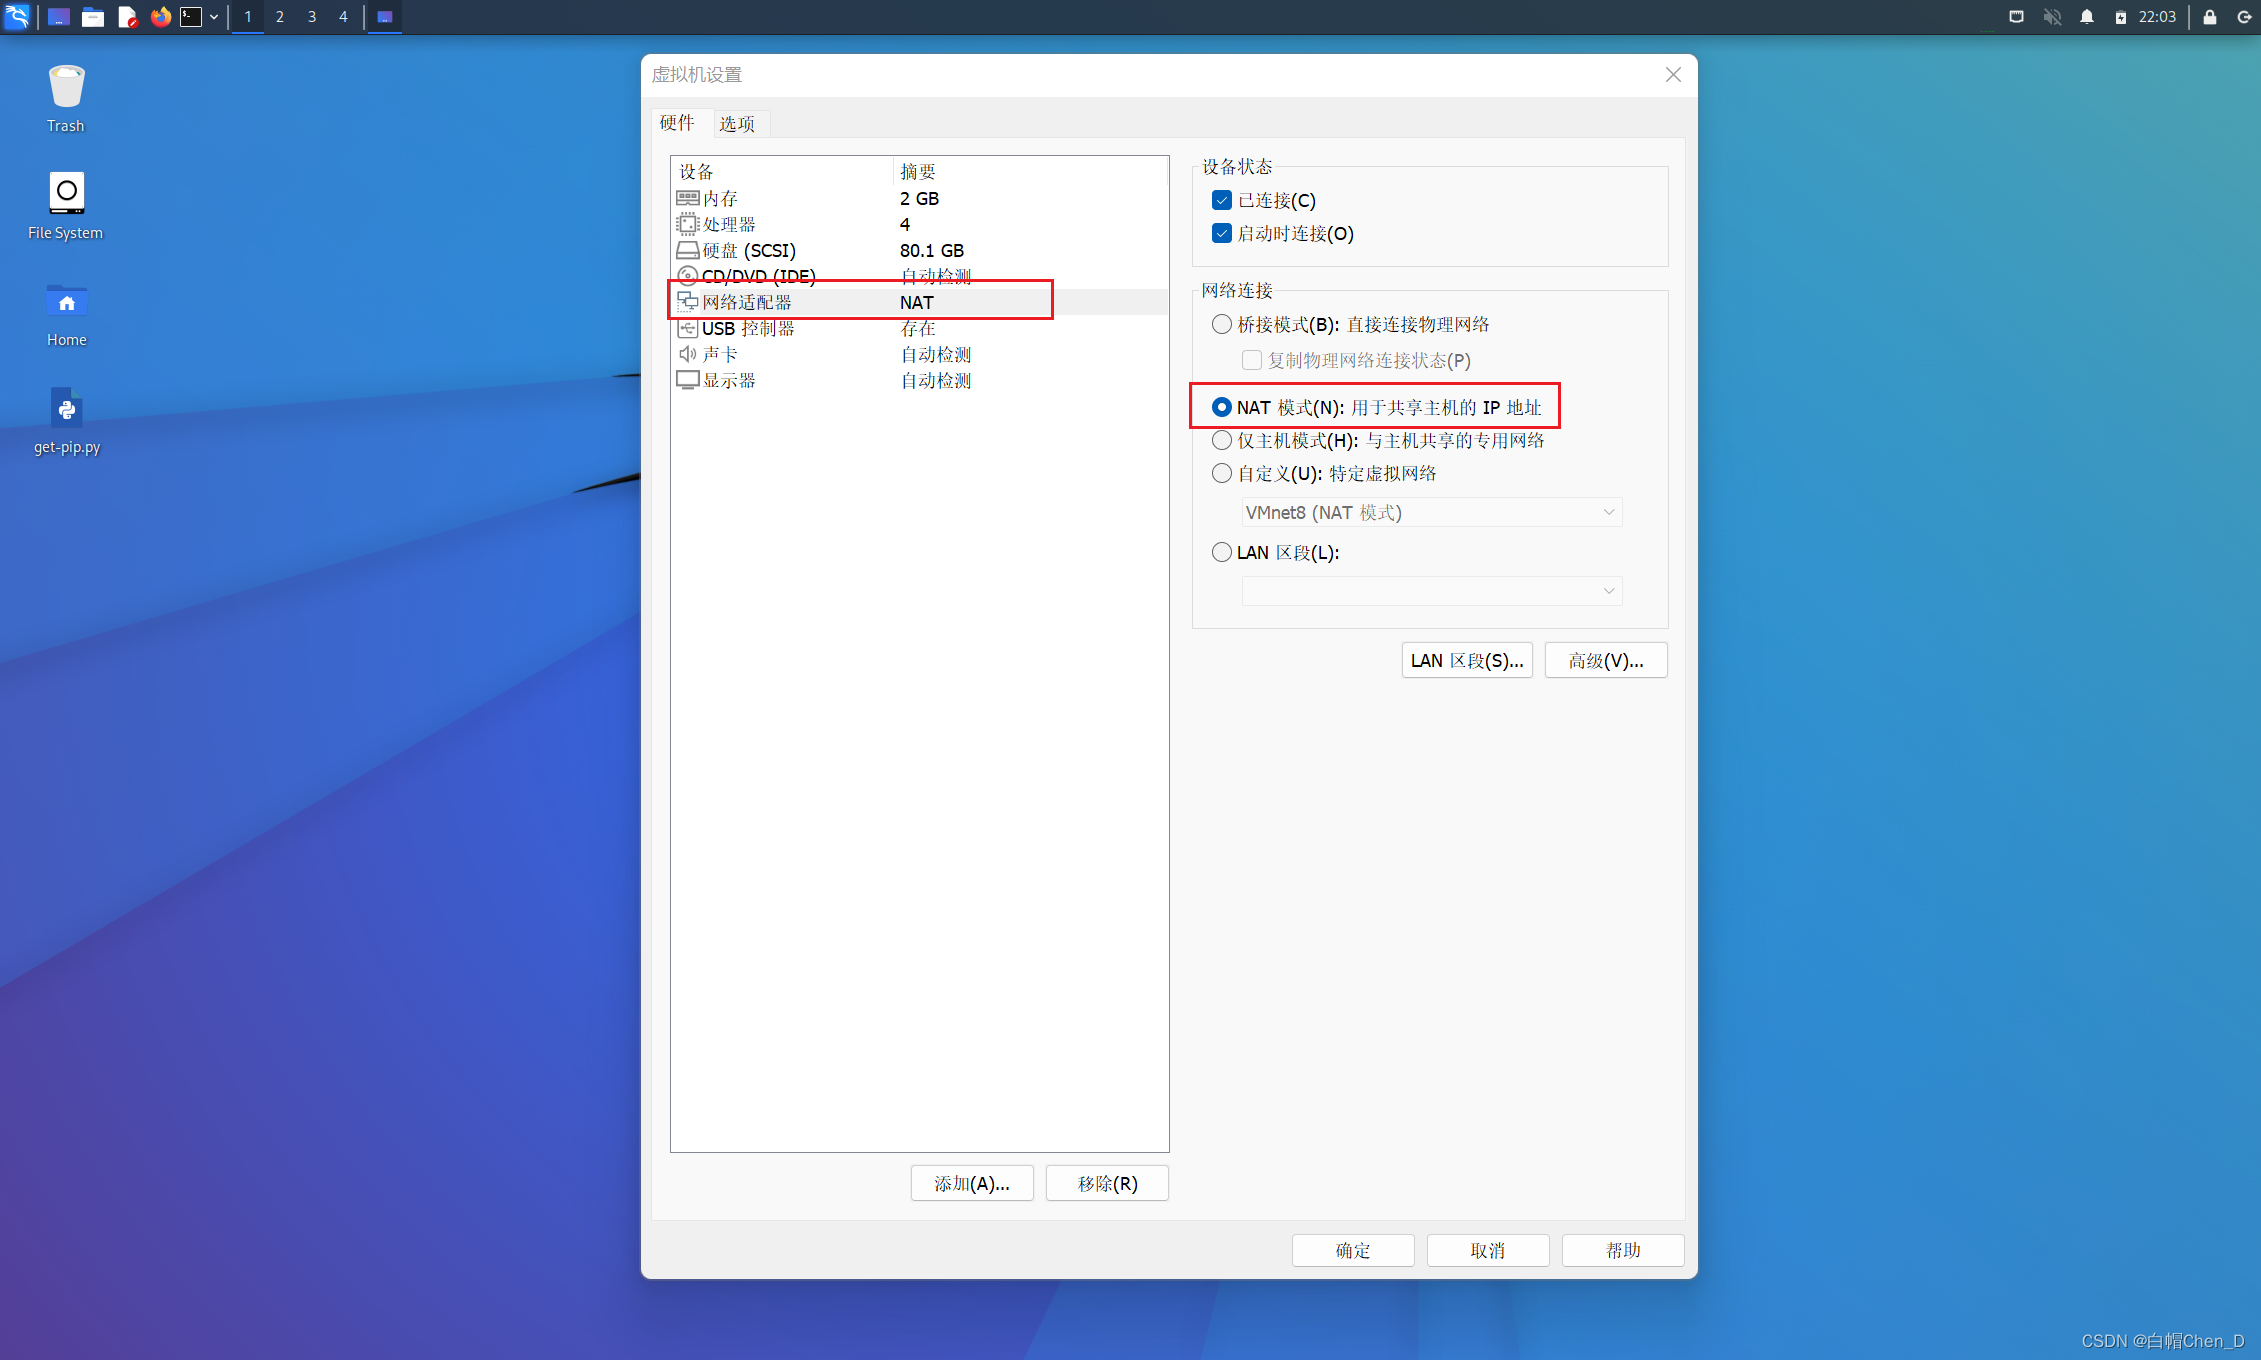This screenshot has height=1360, width=2261.
Task: Click the hard disk SCSI device icon
Action: 686,250
